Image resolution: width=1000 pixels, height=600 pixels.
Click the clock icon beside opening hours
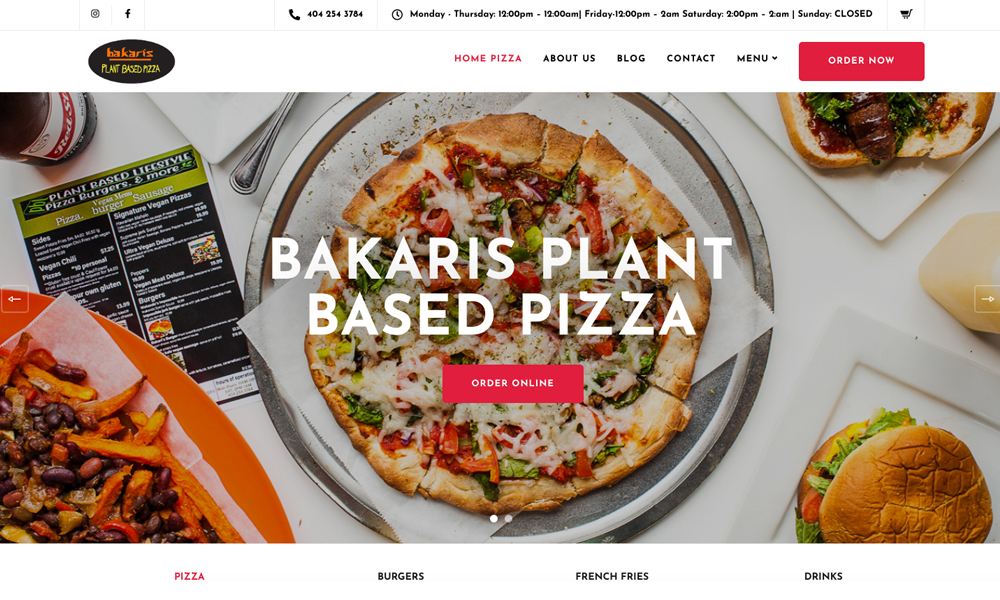(x=397, y=14)
